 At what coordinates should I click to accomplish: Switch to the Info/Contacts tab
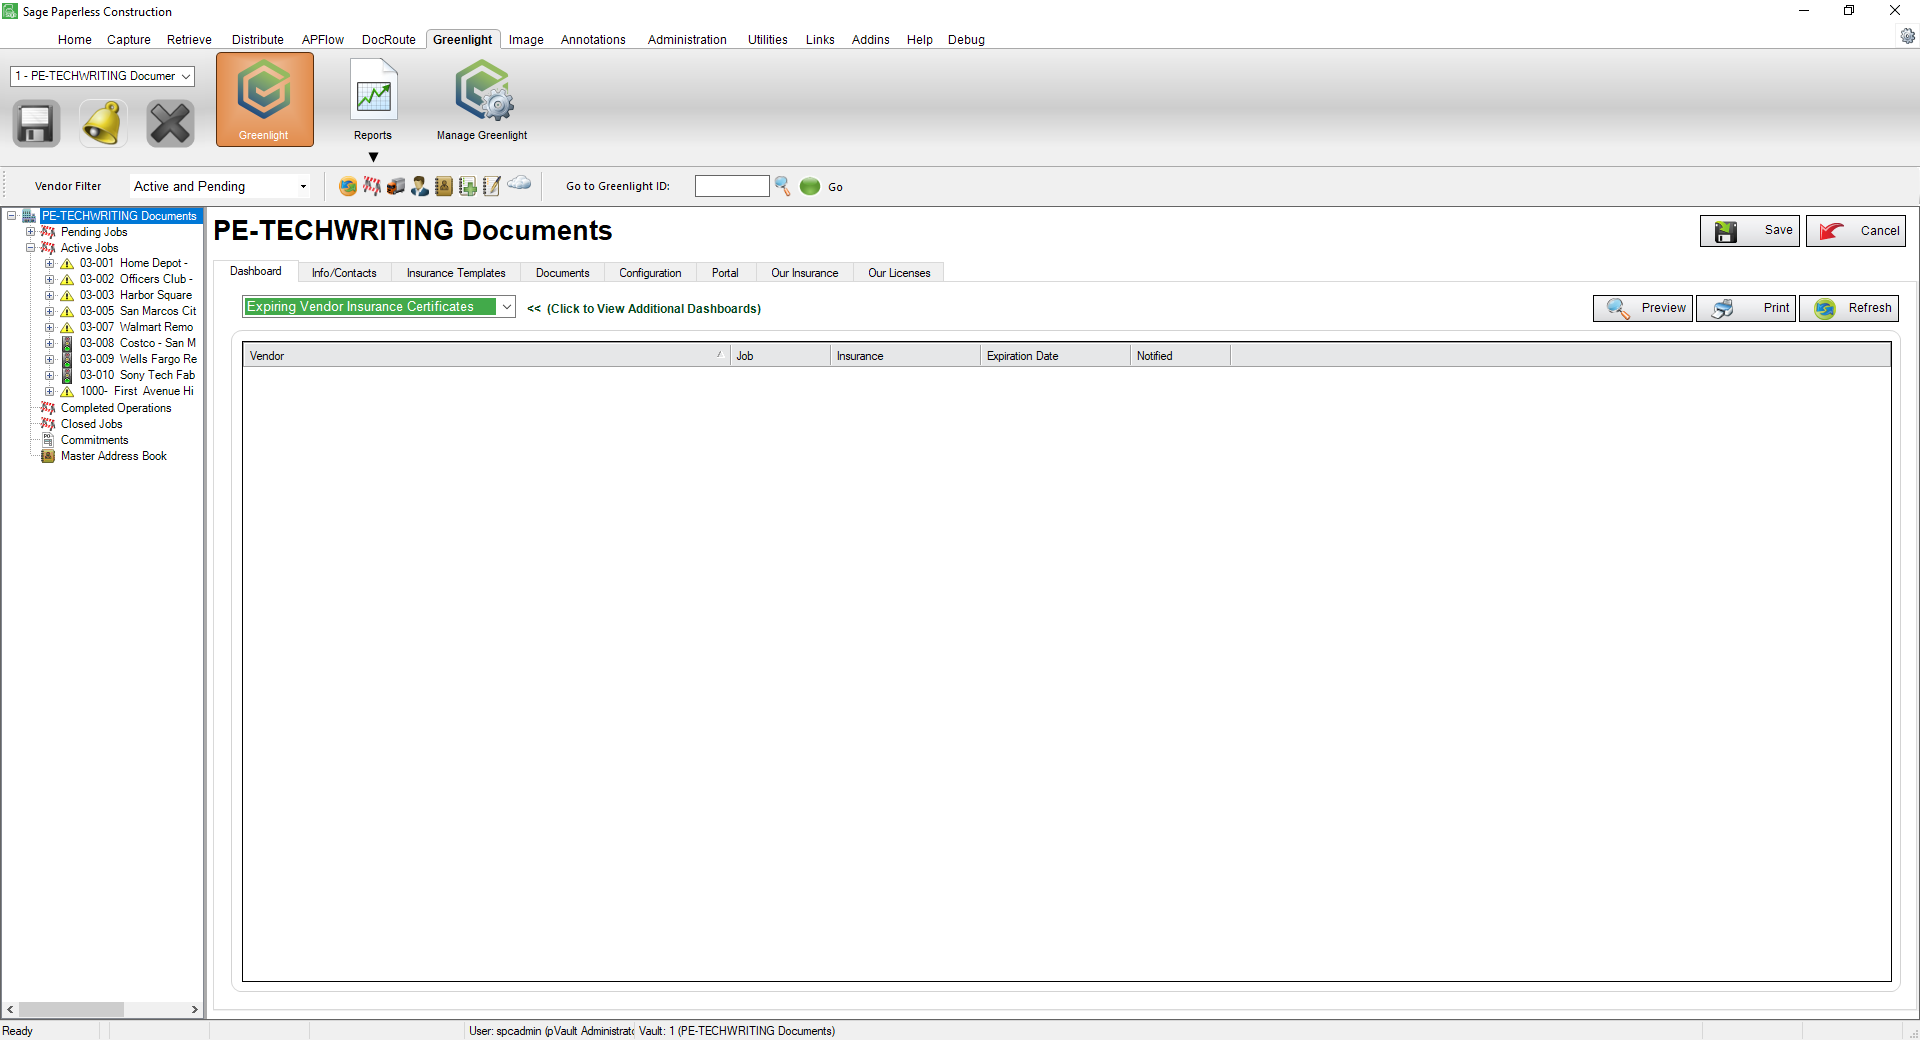[344, 273]
